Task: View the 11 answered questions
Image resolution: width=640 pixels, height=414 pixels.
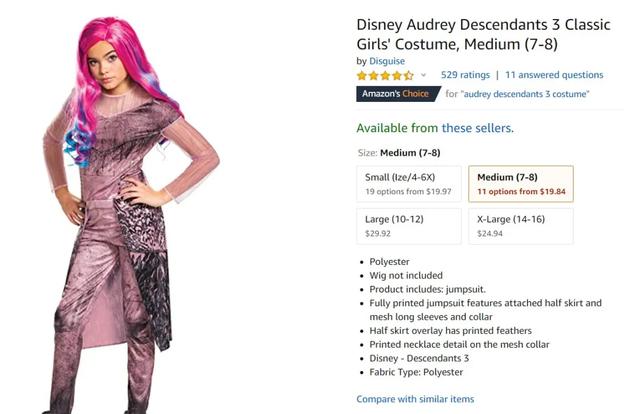Action: point(554,75)
